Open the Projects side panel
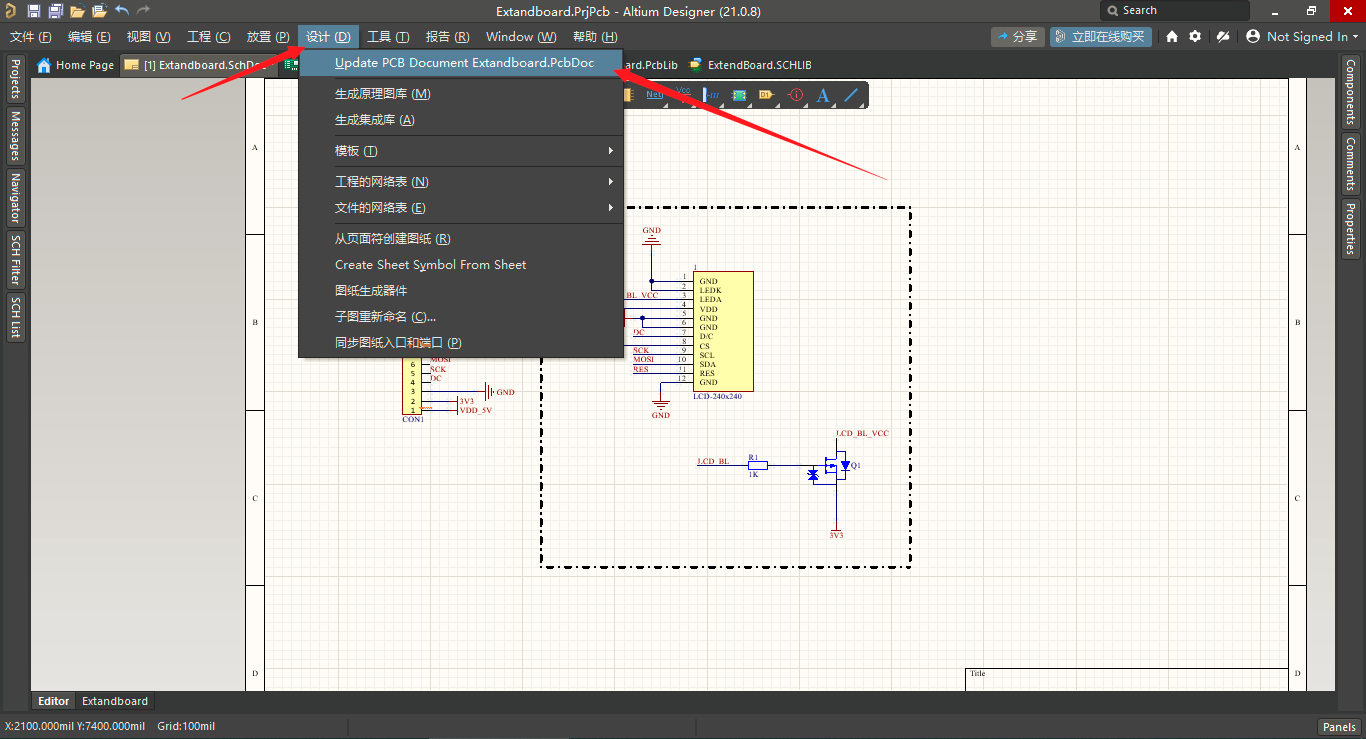Screen dimensions: 1366x739 click(x=15, y=79)
